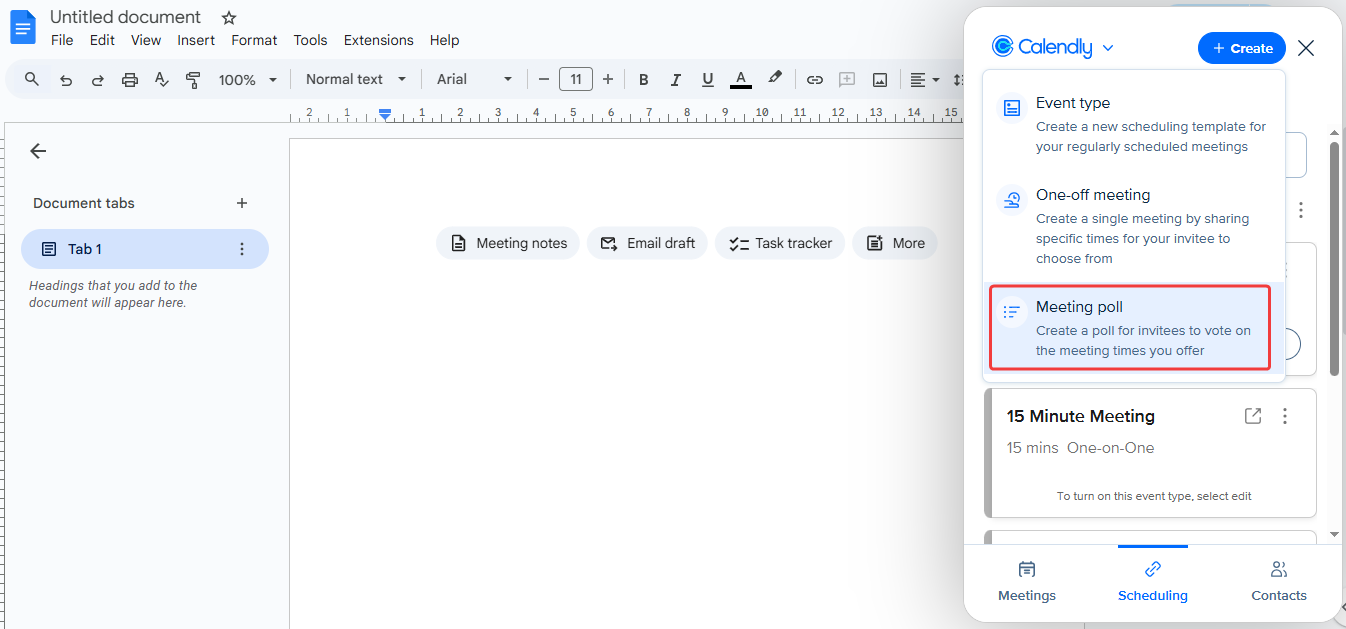Image resolution: width=1346 pixels, height=629 pixels.
Task: Open the Arial font dropdown
Action: [x=474, y=79]
